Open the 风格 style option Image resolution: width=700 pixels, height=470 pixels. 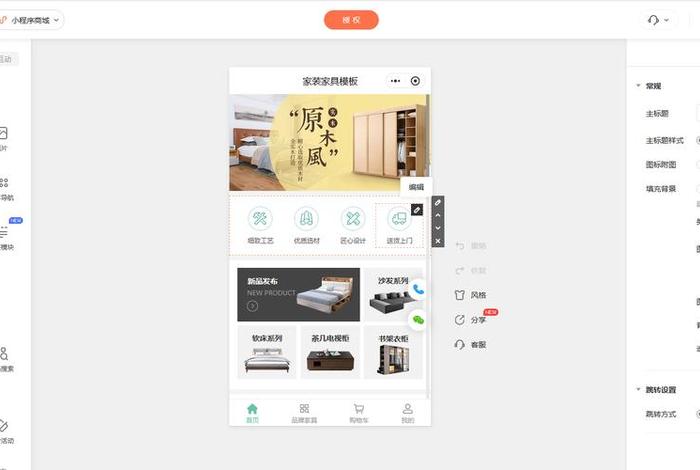pos(471,295)
